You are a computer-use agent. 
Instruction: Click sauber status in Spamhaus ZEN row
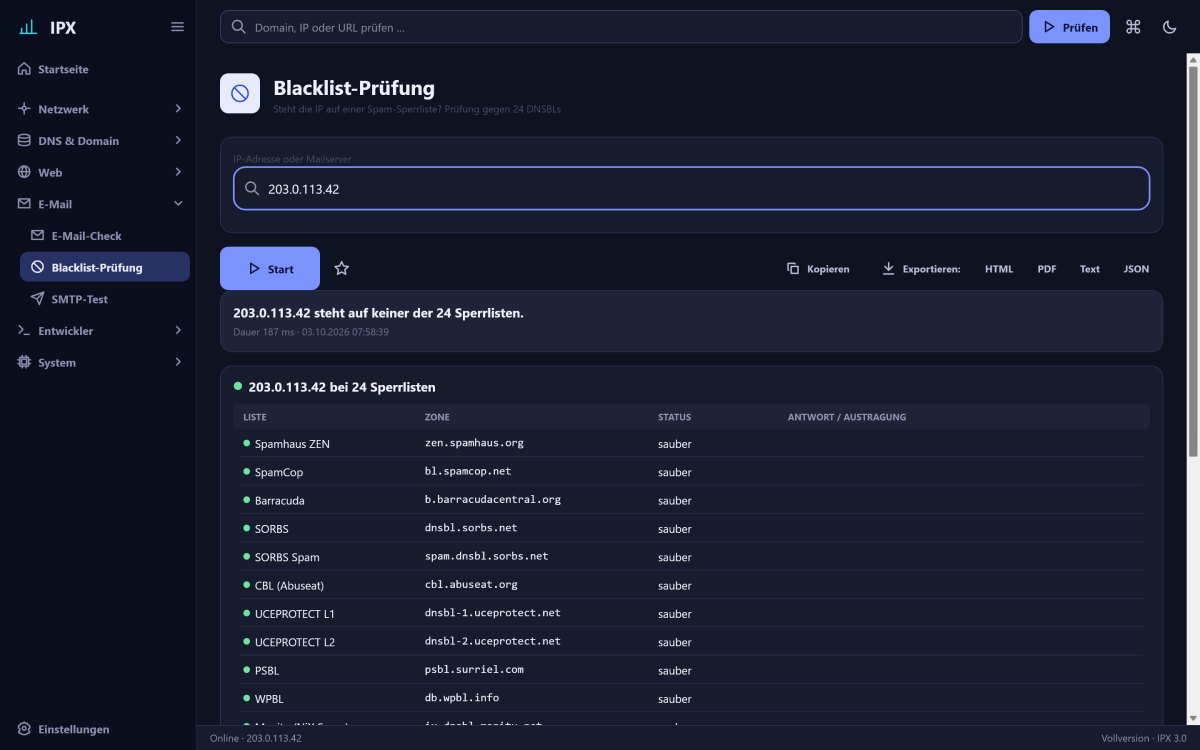coord(675,444)
